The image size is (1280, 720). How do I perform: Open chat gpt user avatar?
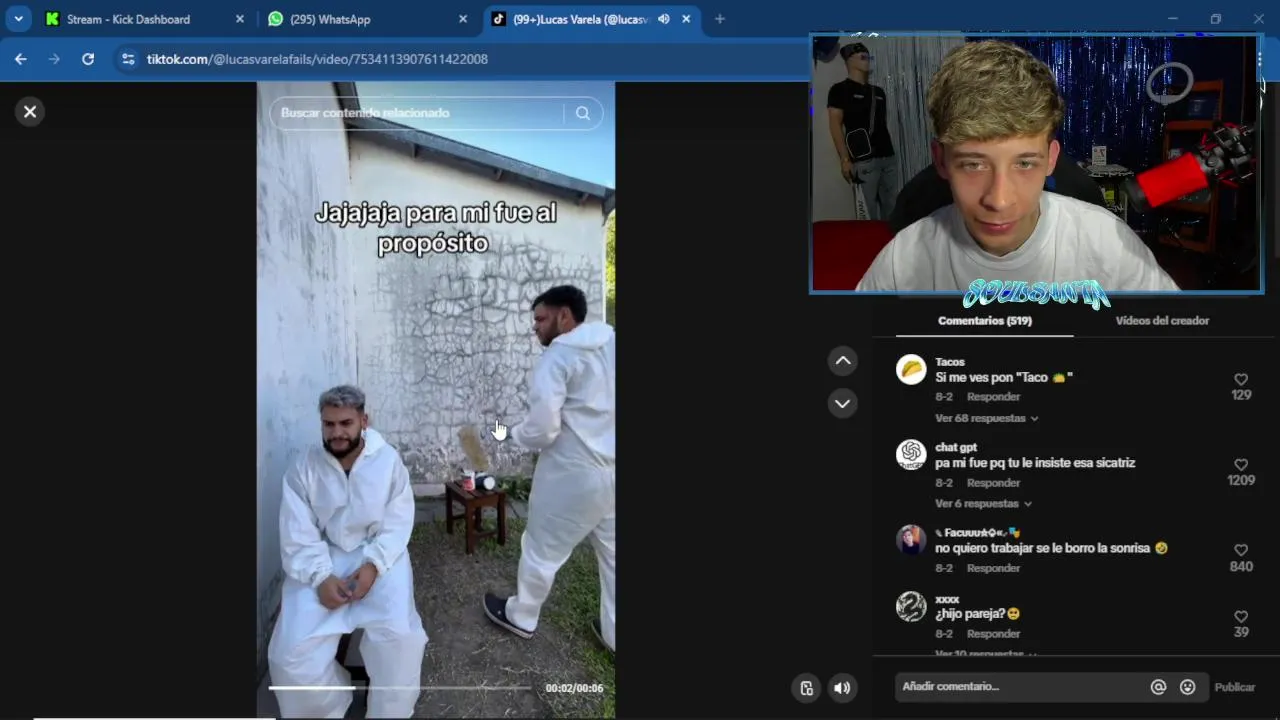911,455
